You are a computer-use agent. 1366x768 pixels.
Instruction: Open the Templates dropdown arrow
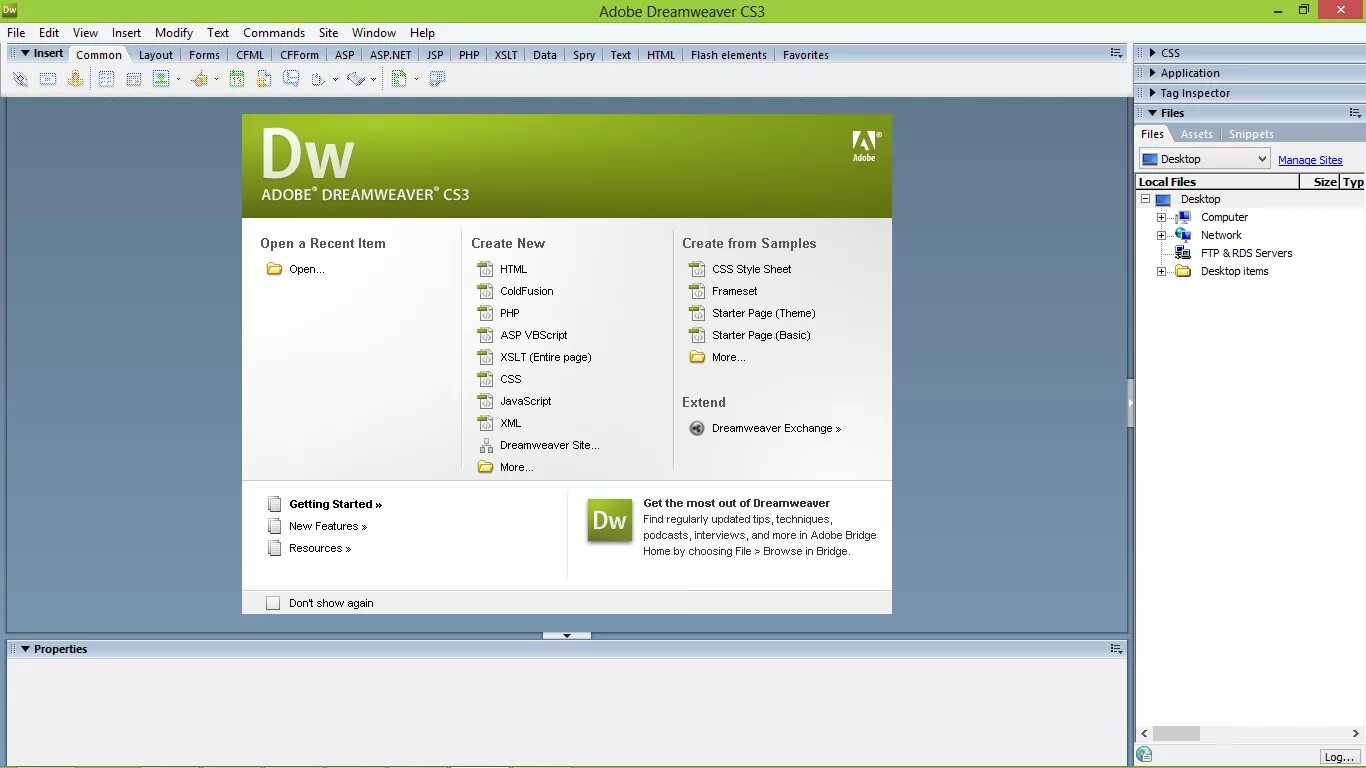[x=416, y=79]
